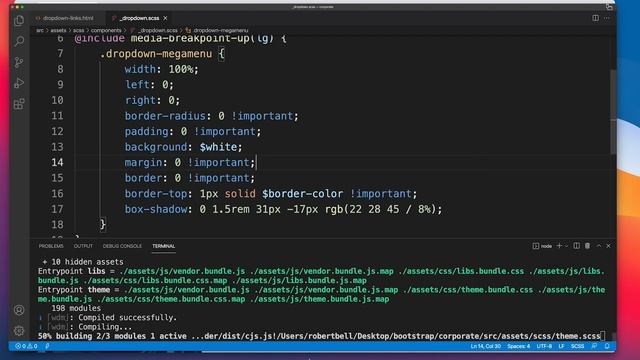Open the Explorer view in activity bar

tap(19, 20)
